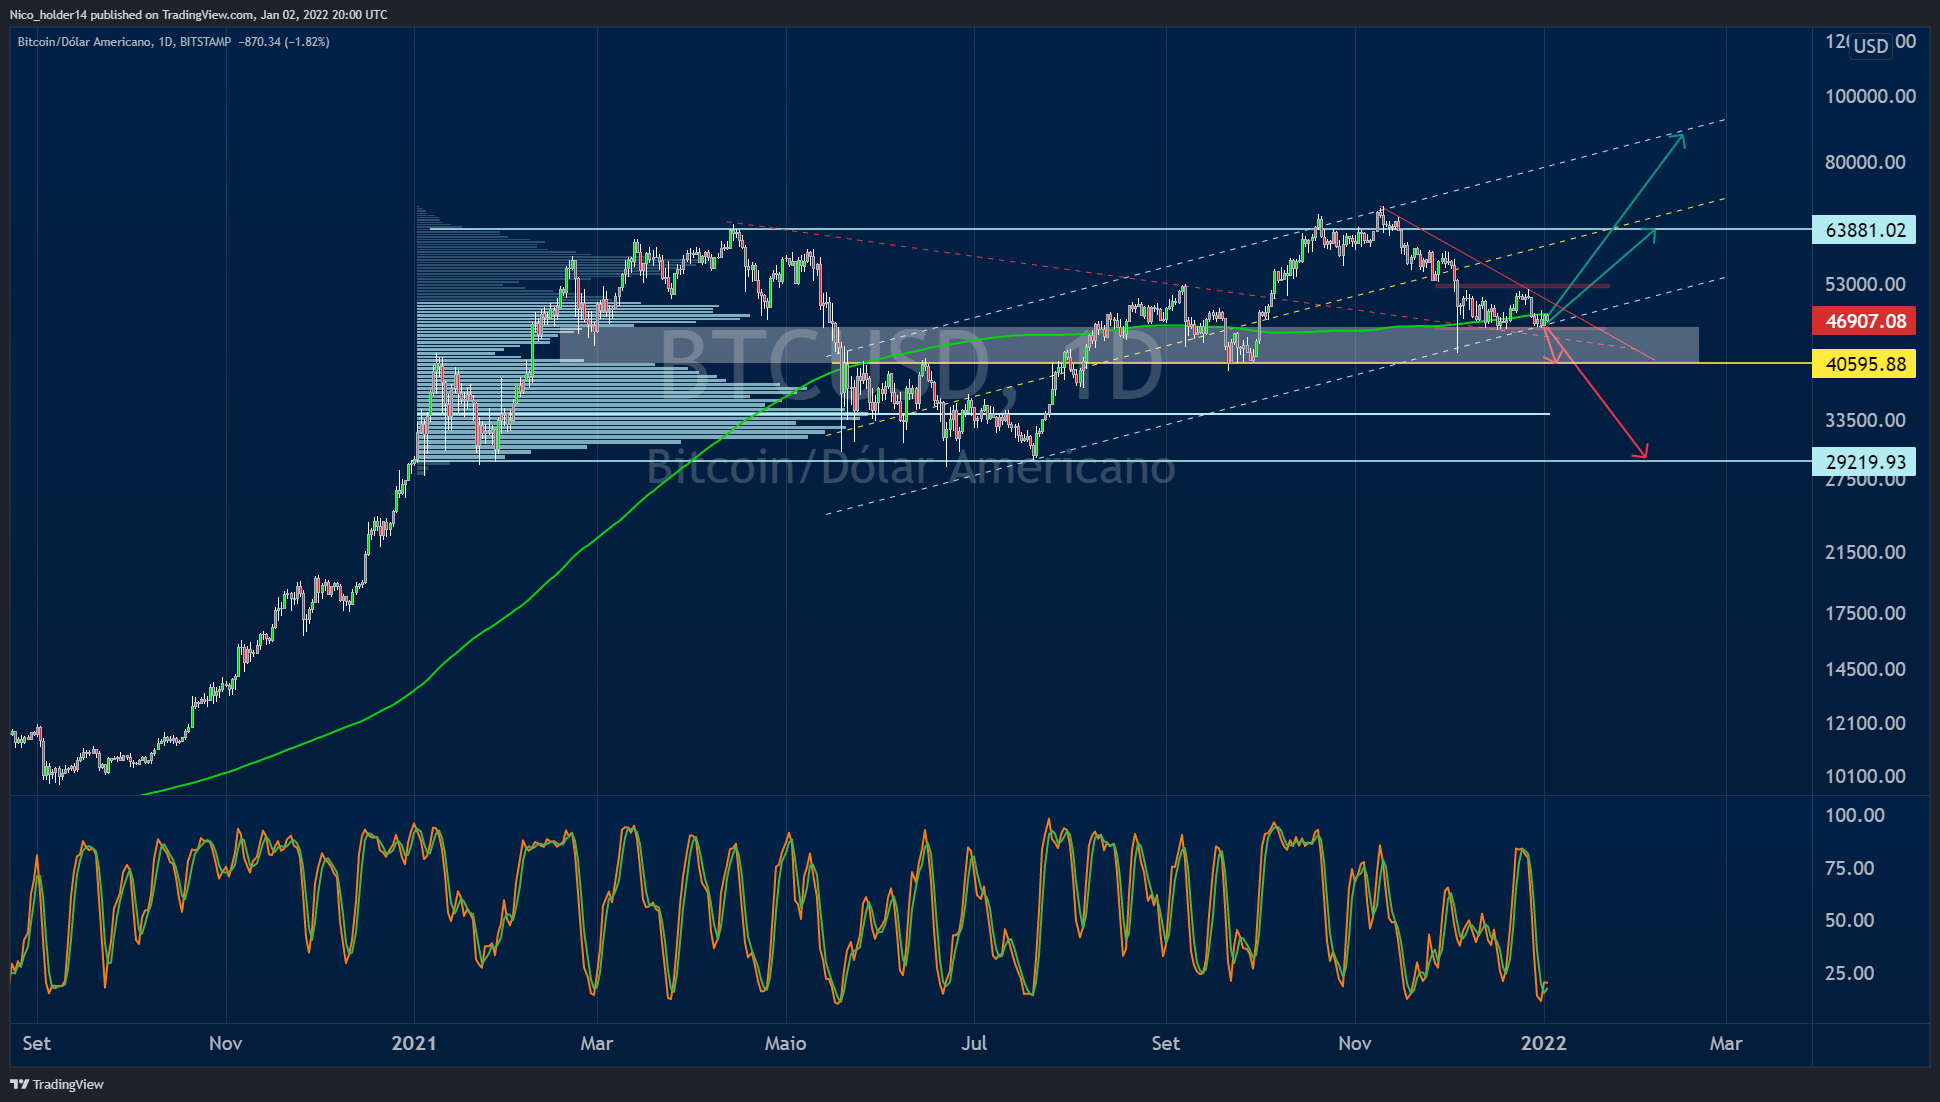This screenshot has width=1940, height=1102.
Task: Click the TradingView logo icon
Action: click(x=19, y=1084)
